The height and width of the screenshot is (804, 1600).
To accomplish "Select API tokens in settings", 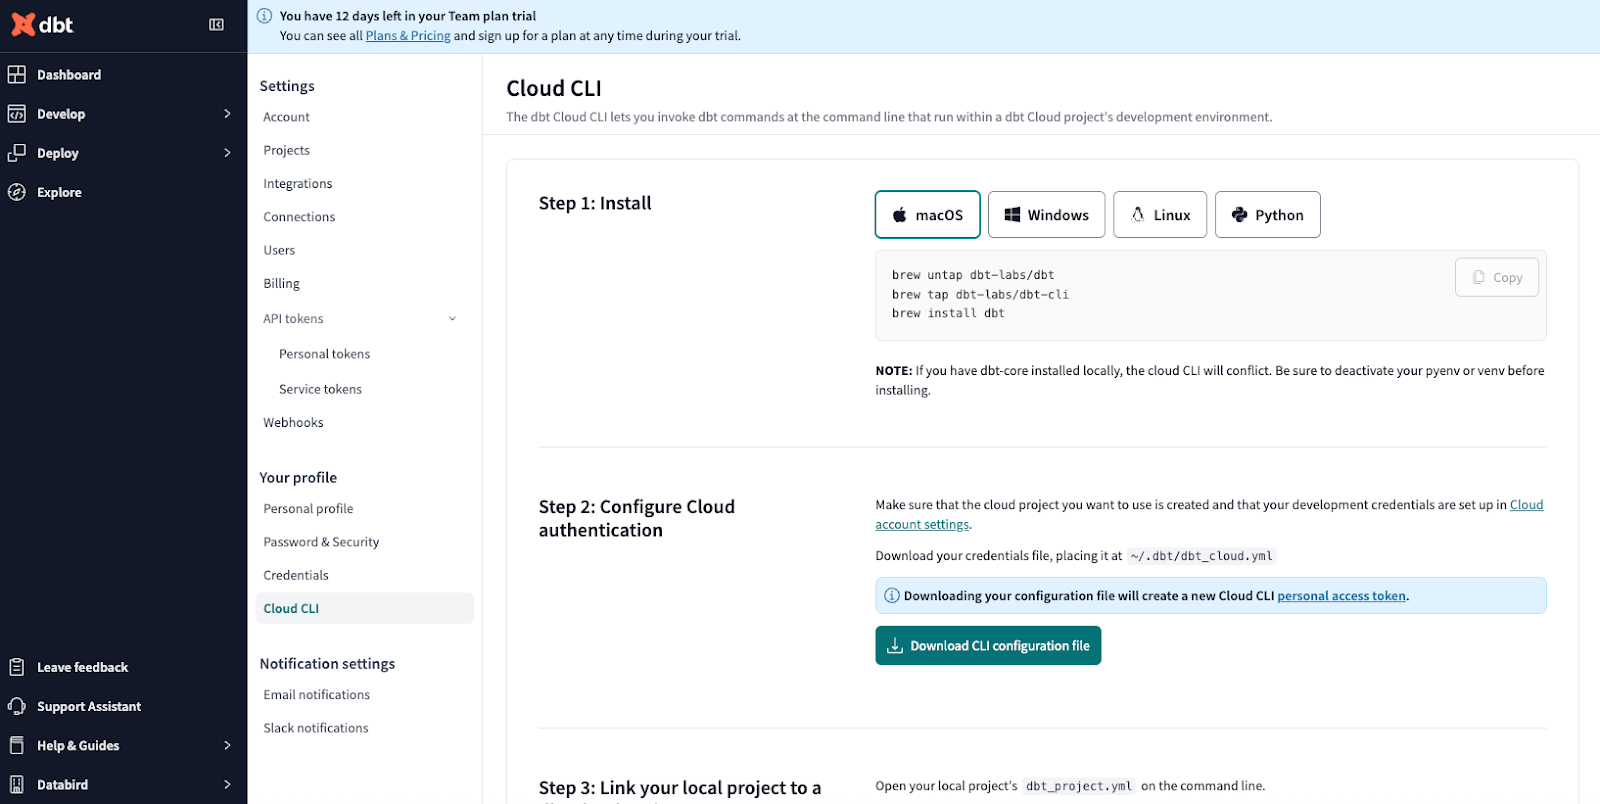I will (293, 318).
